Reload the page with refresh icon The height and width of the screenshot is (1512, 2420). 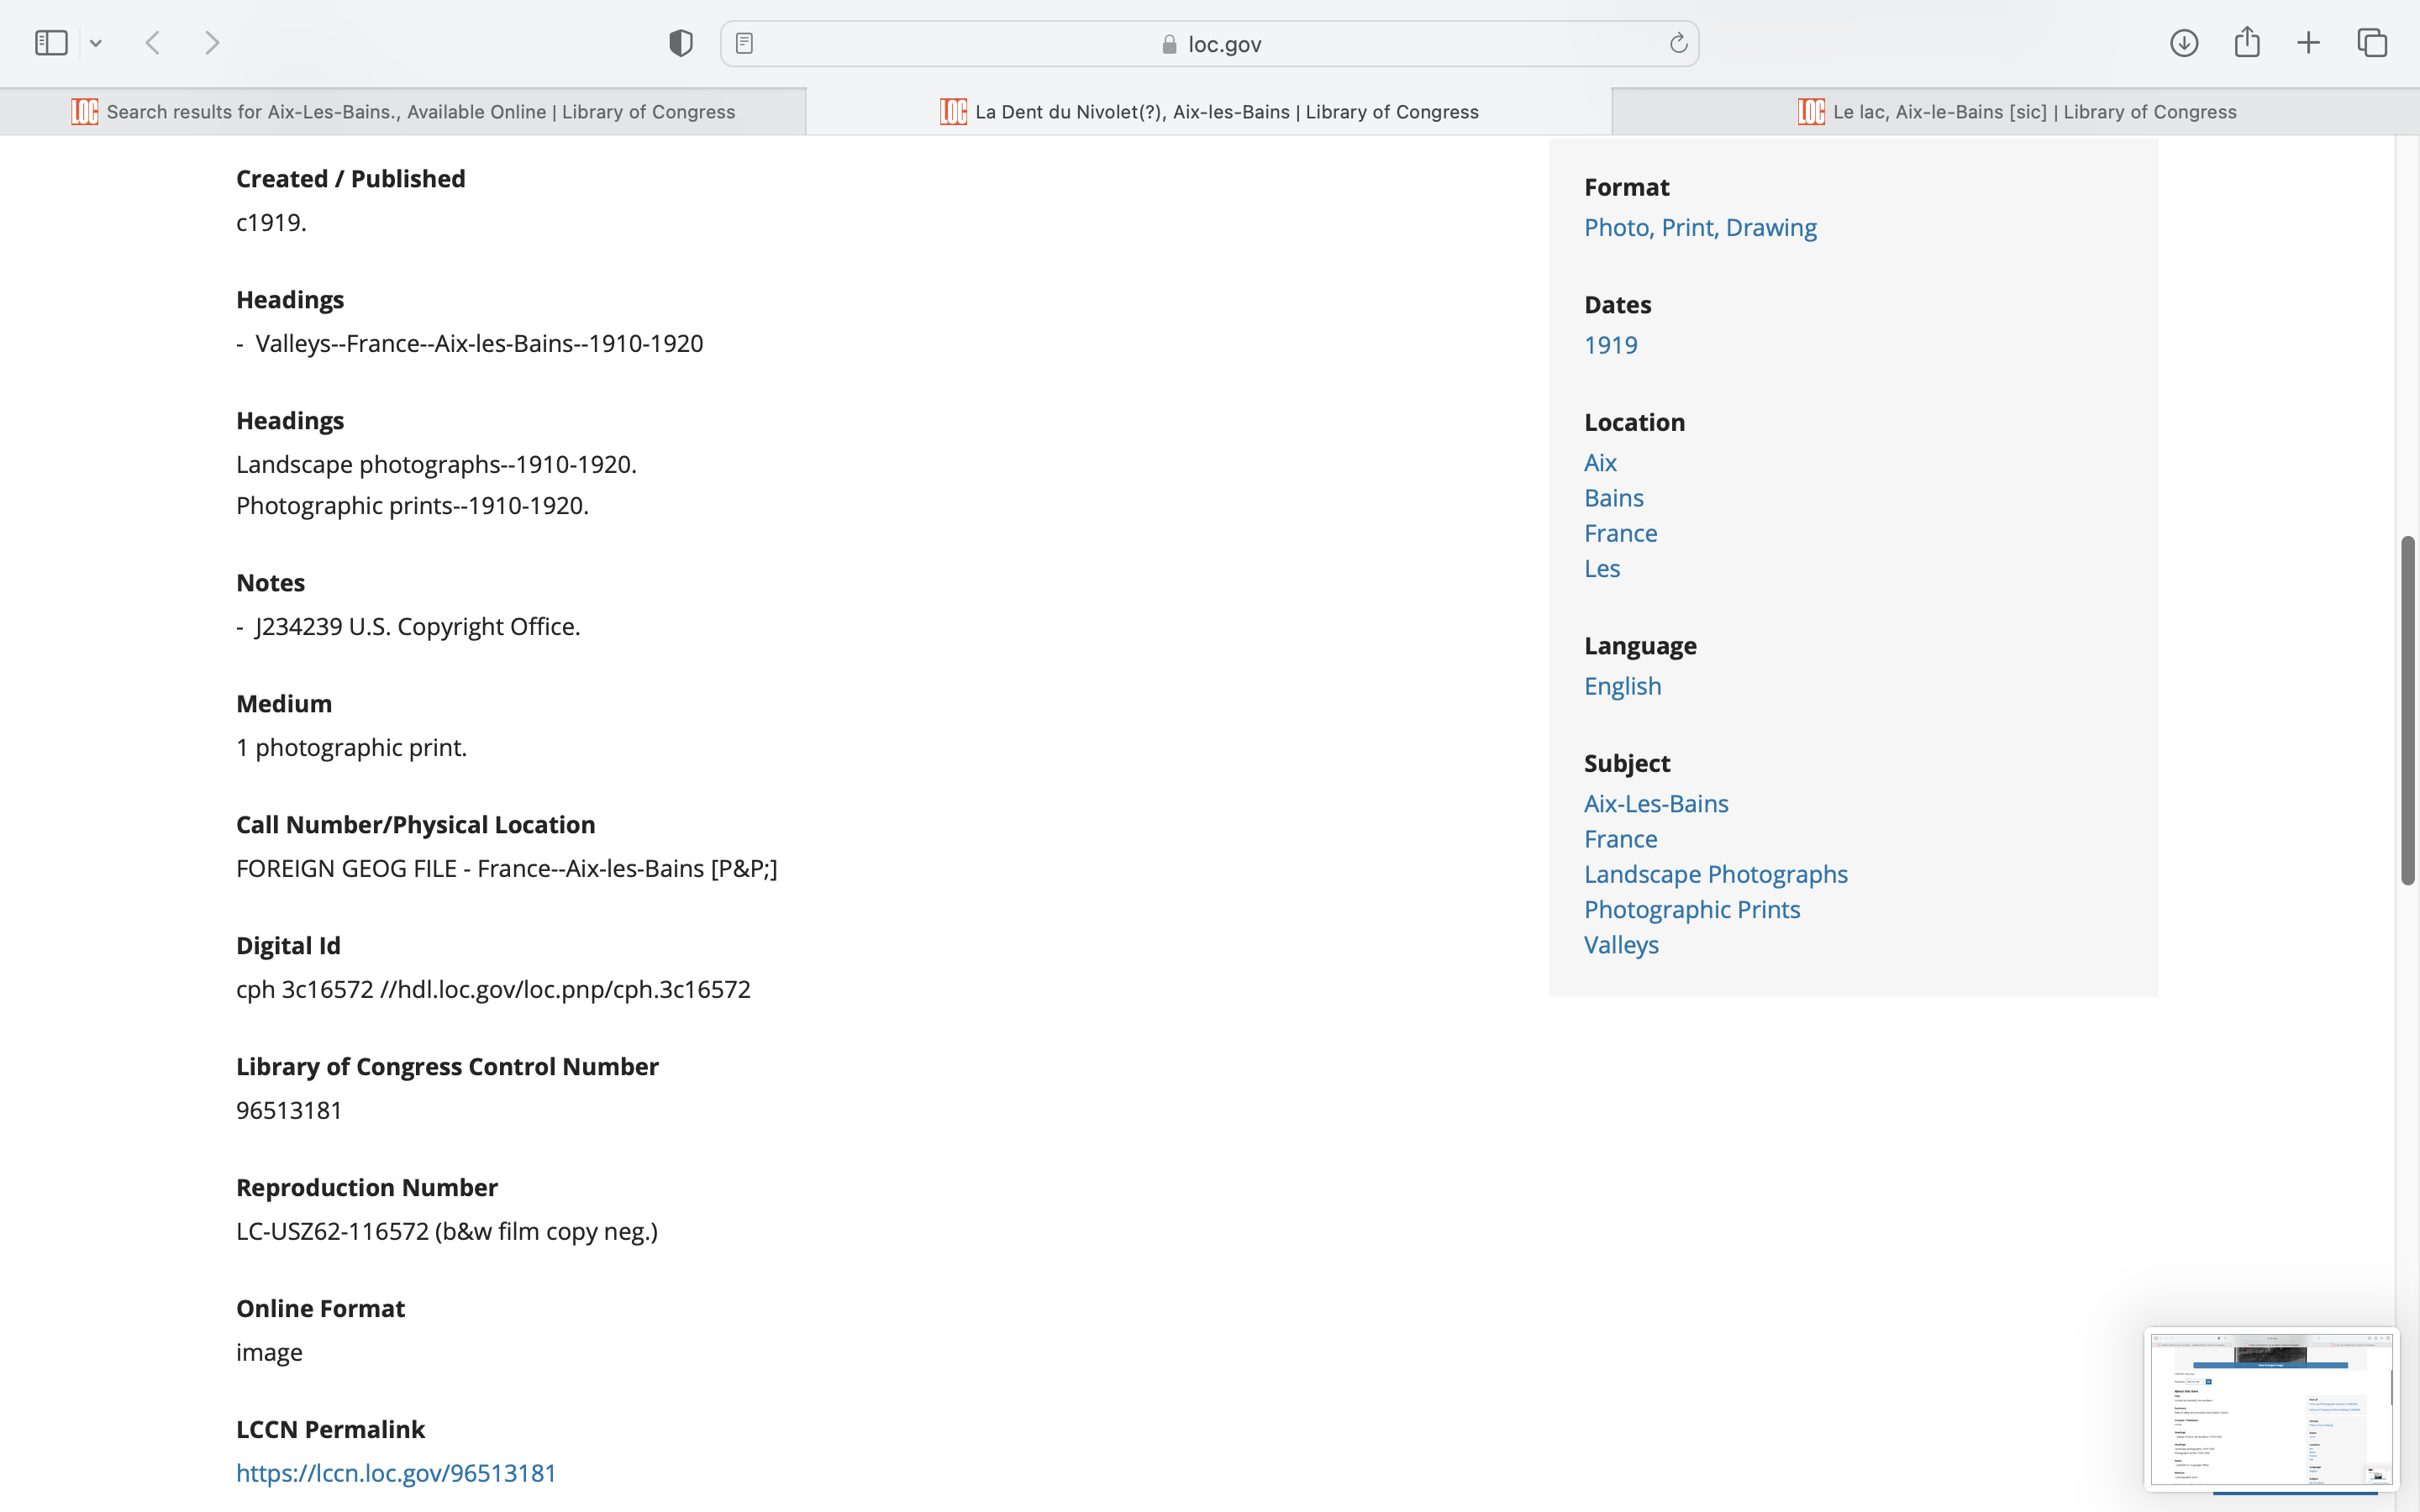[x=1678, y=43]
